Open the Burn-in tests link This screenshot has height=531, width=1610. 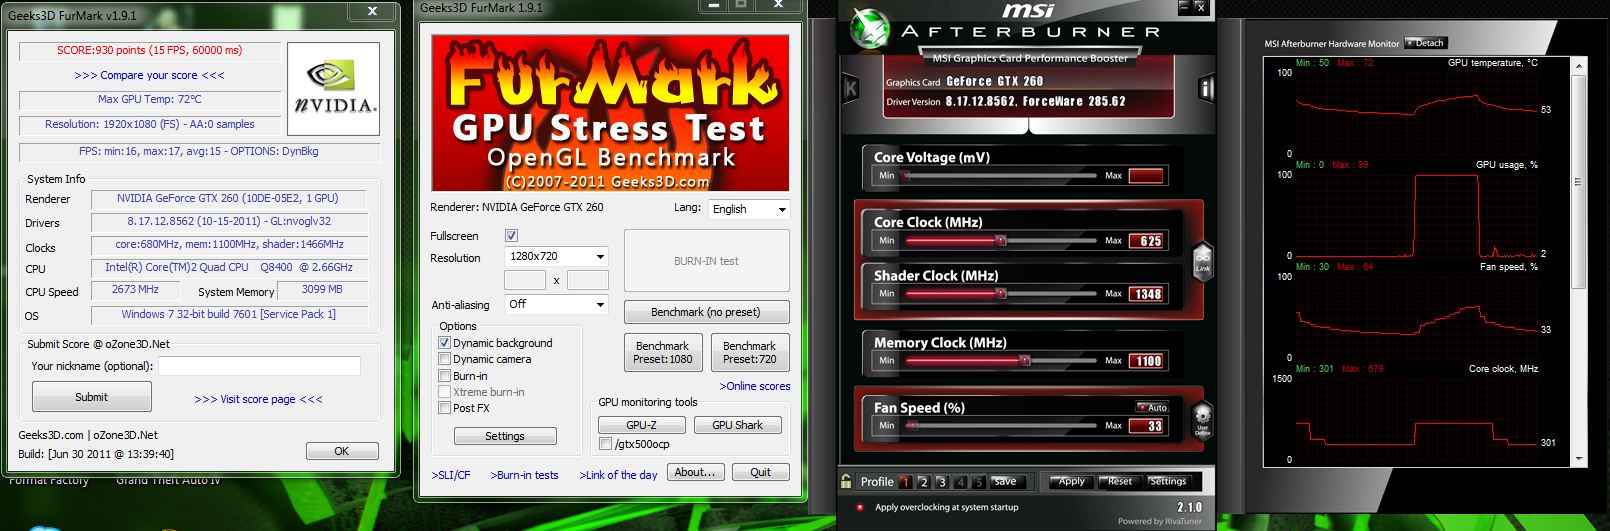(524, 475)
